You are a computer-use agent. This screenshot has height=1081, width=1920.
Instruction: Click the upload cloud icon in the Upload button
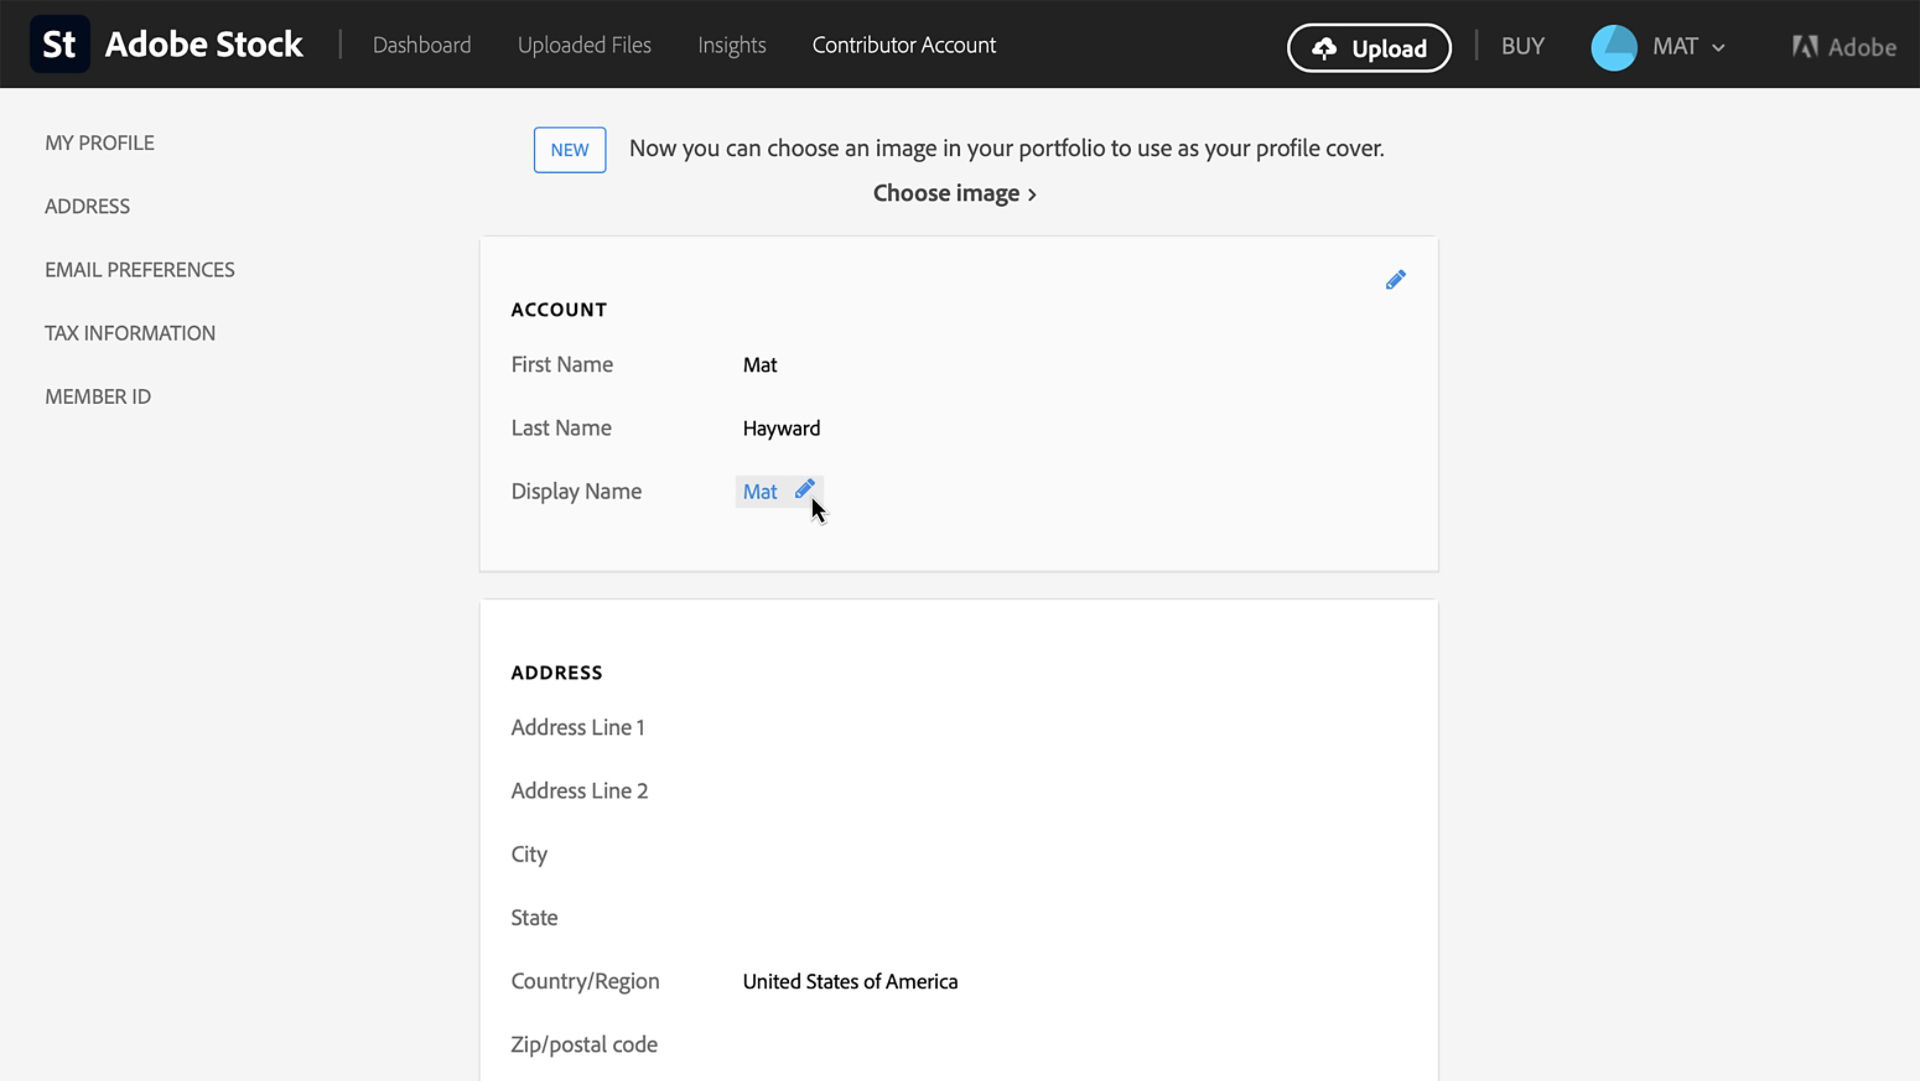pyautogui.click(x=1323, y=47)
